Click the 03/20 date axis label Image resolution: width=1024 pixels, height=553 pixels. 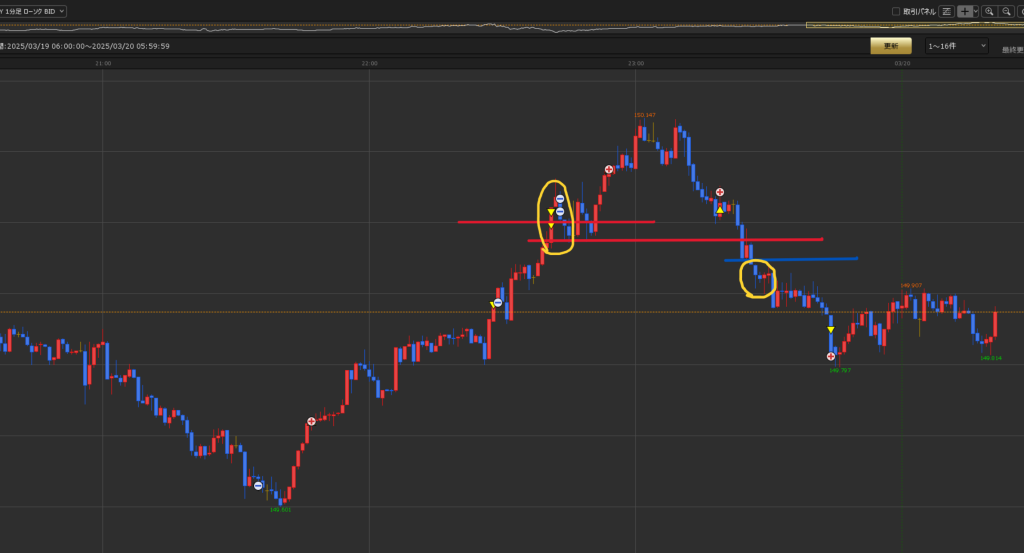[x=901, y=63]
